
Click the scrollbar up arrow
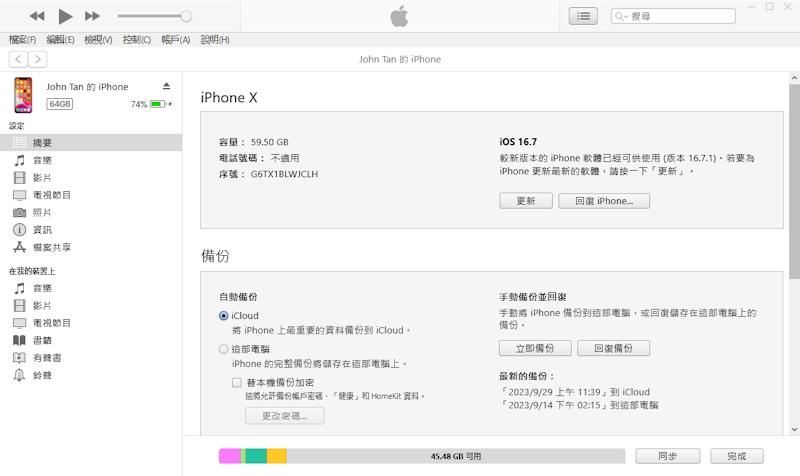pyautogui.click(x=794, y=78)
